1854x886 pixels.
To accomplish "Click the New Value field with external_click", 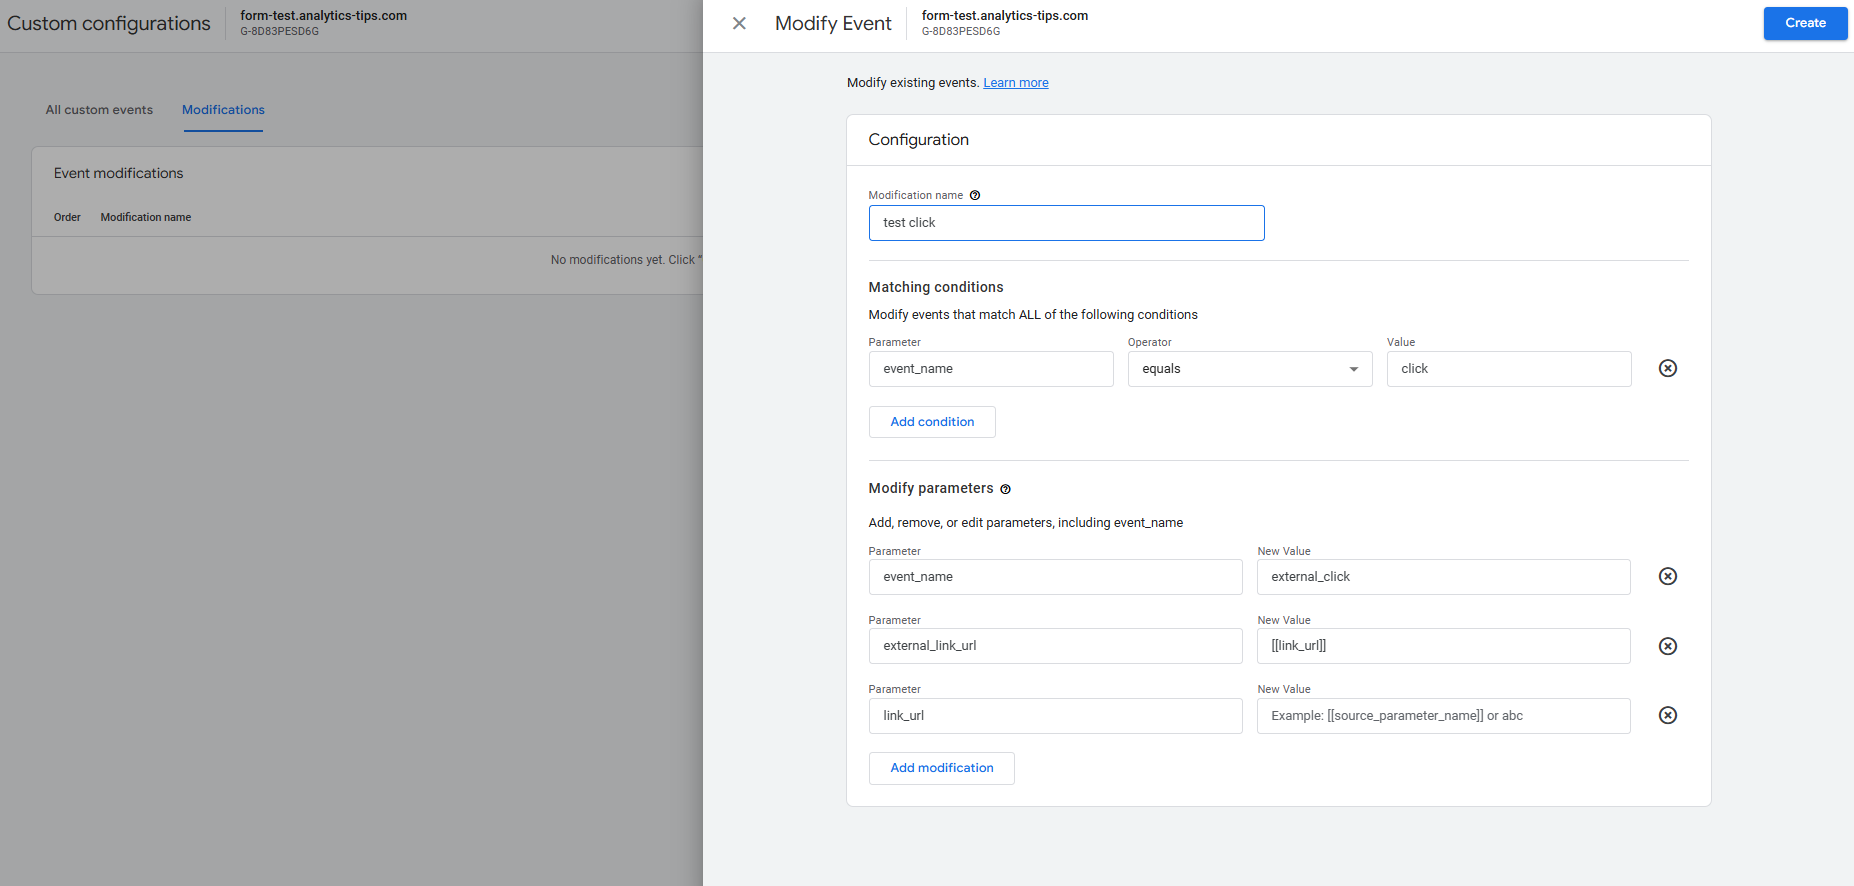I will tap(1442, 577).
